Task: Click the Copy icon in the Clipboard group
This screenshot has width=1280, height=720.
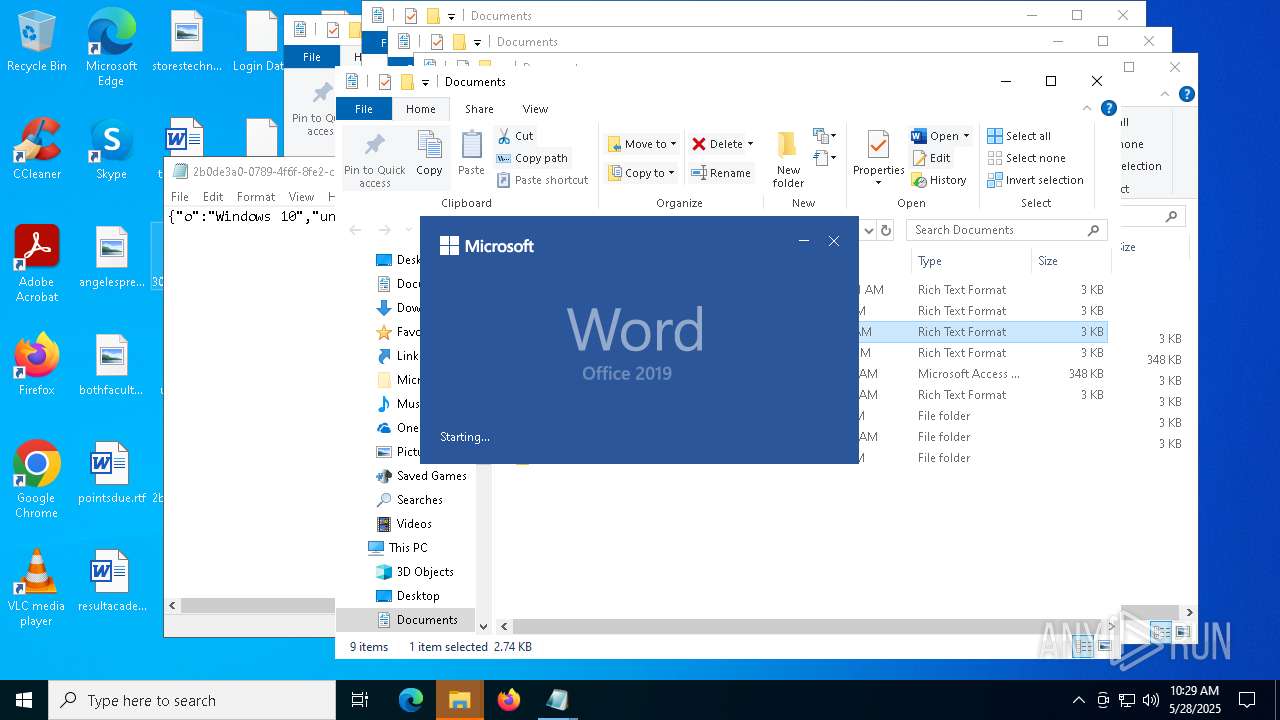Action: 429,153
